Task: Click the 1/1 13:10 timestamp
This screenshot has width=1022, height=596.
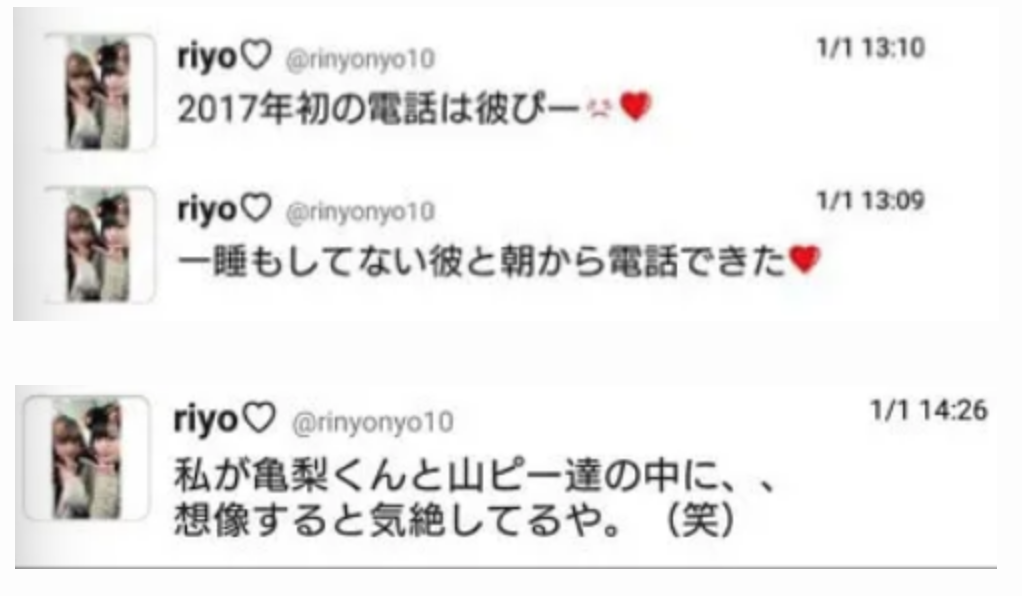Action: 871,48
